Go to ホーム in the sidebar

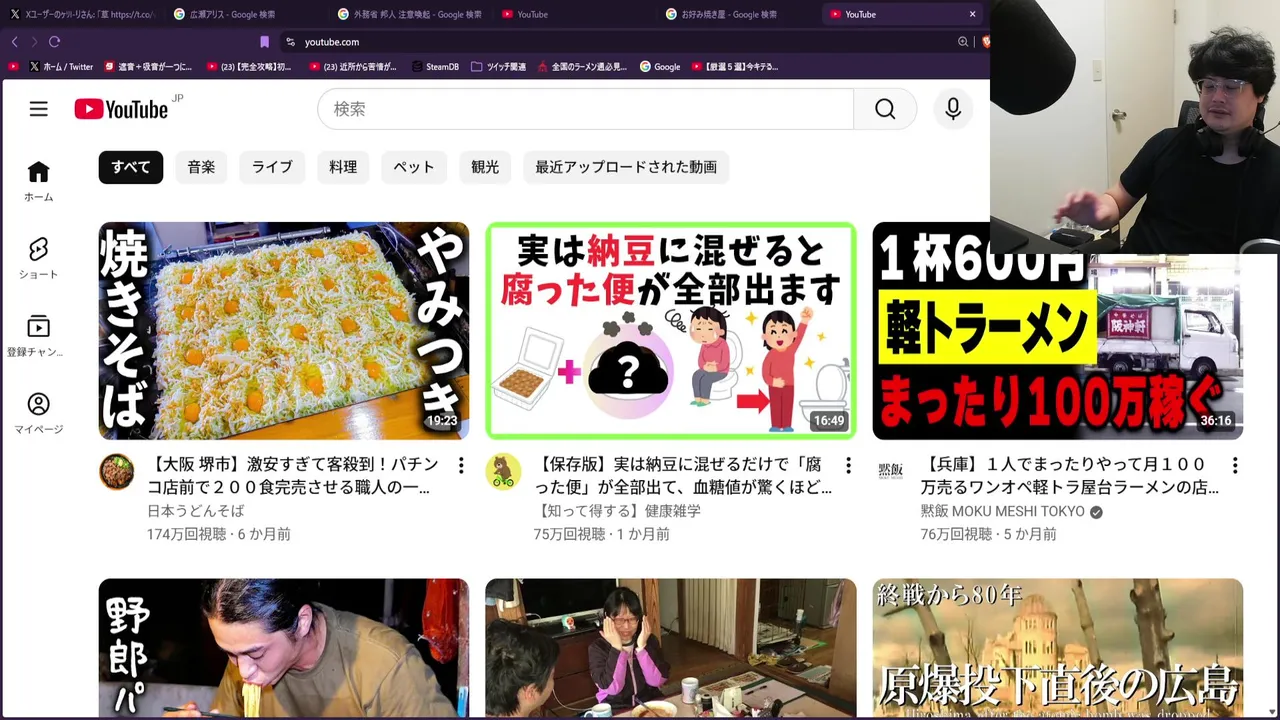click(x=38, y=182)
